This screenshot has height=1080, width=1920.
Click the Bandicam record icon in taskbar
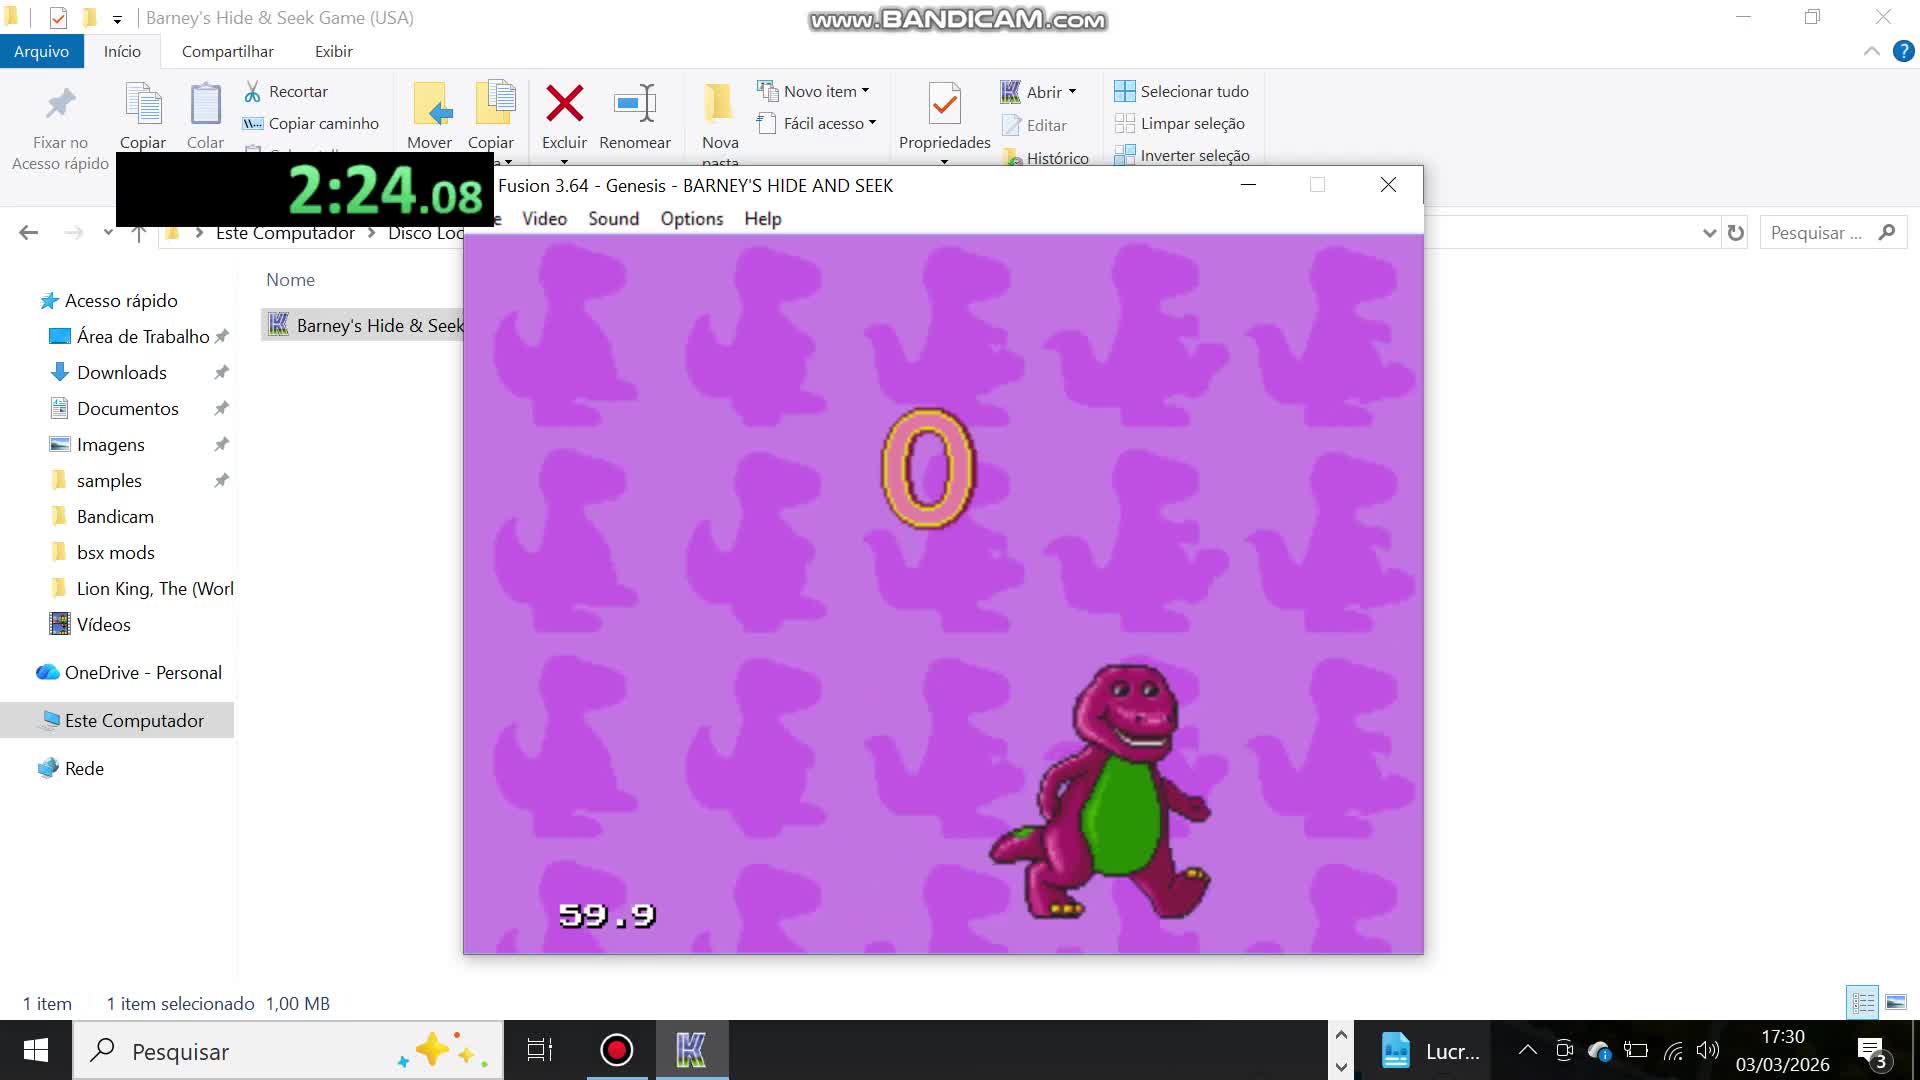tap(617, 1050)
